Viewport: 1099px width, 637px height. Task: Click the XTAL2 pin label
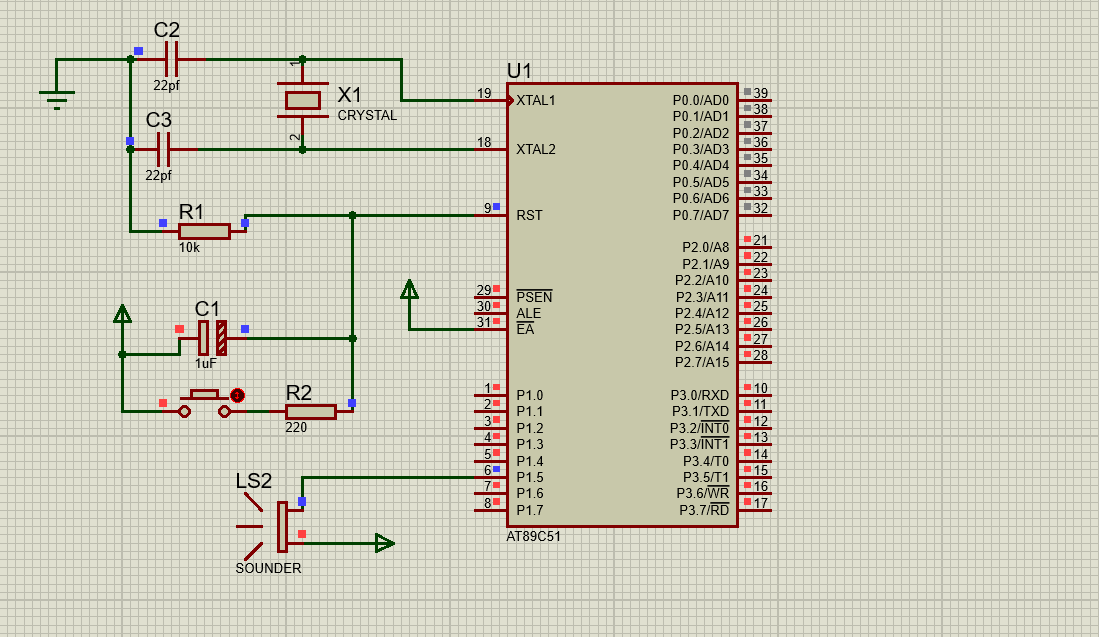536,149
